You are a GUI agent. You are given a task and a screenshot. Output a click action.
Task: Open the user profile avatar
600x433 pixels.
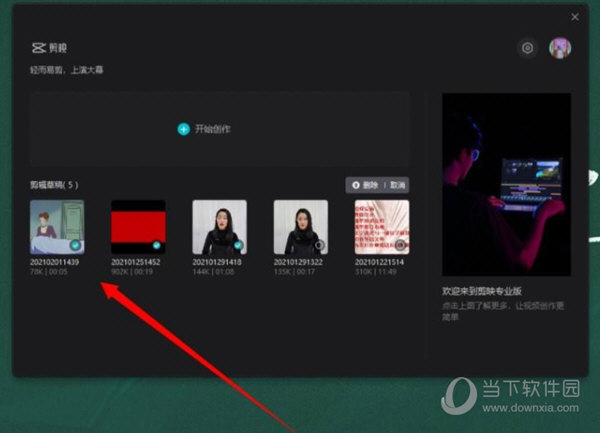(x=560, y=48)
